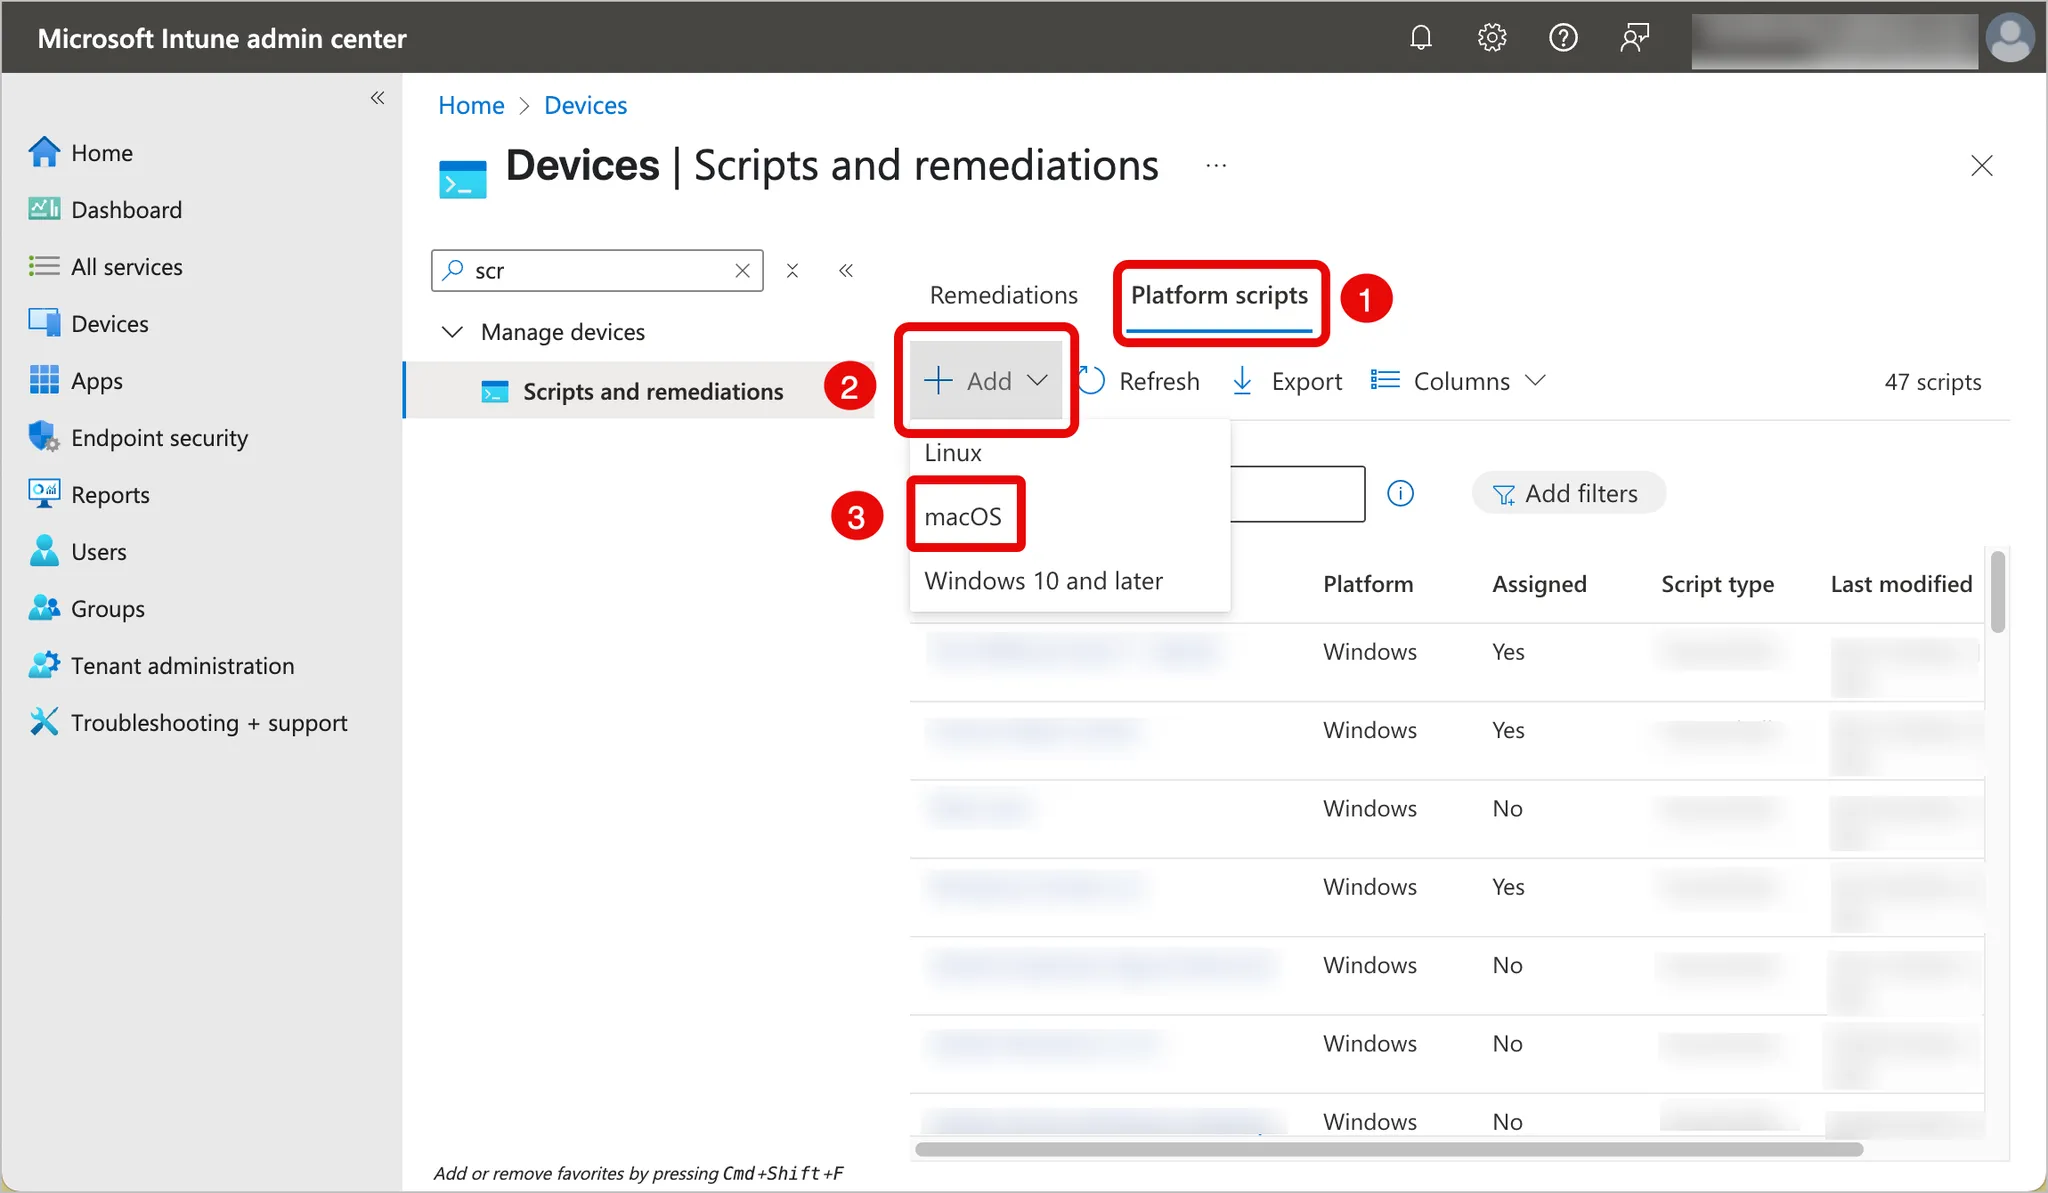This screenshot has width=2048, height=1193.
Task: Open the Columns dropdown
Action: 1460,381
